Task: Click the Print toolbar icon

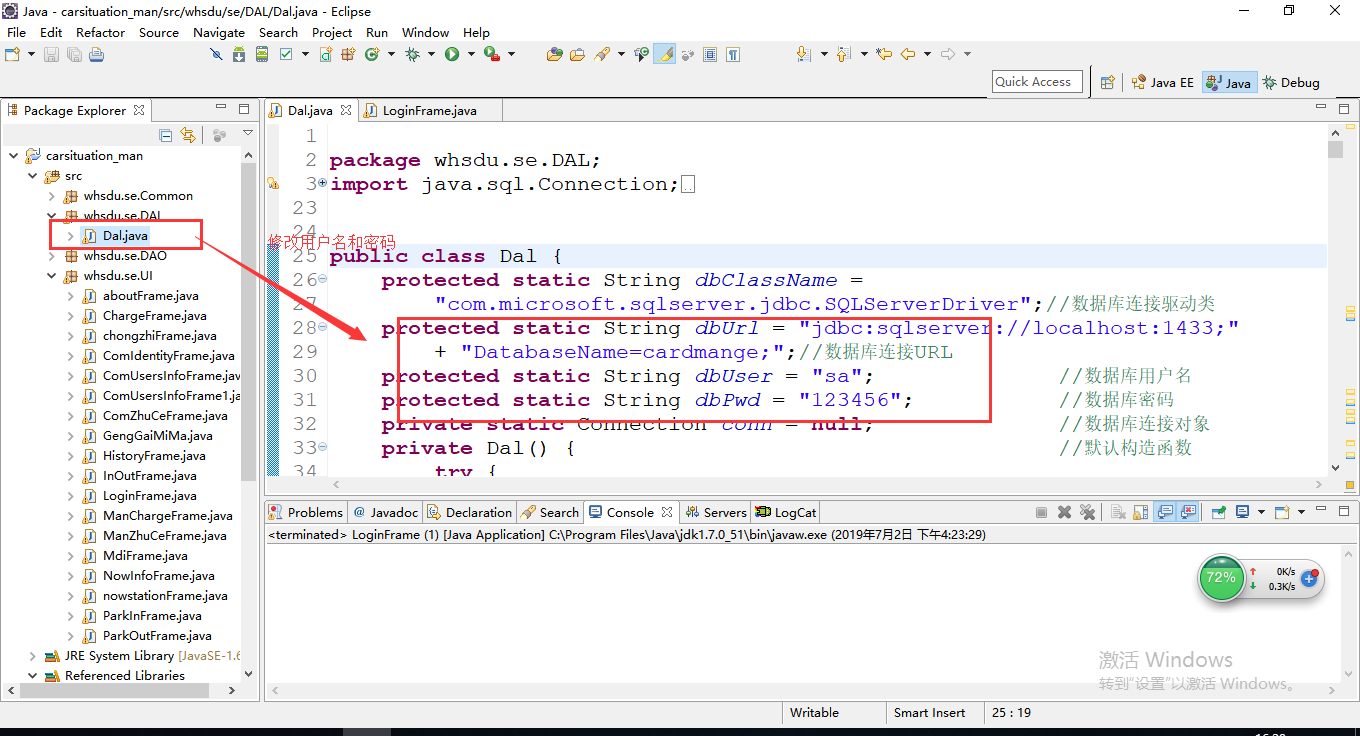Action: 96,54
